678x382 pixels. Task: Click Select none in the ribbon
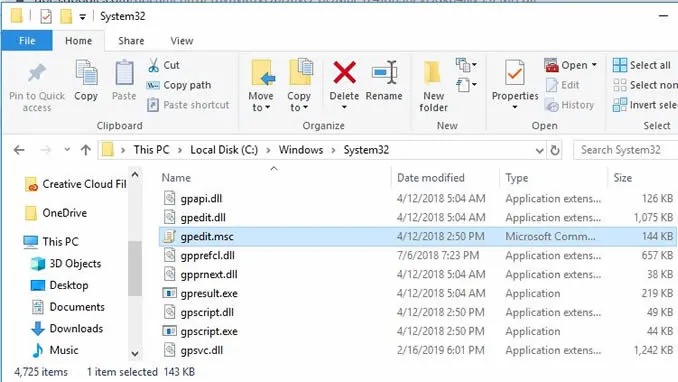[x=646, y=85]
